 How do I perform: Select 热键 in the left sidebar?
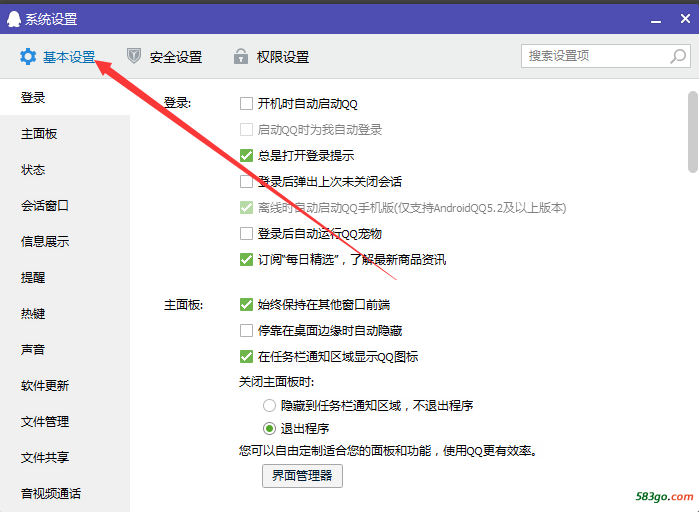click(x=65, y=313)
